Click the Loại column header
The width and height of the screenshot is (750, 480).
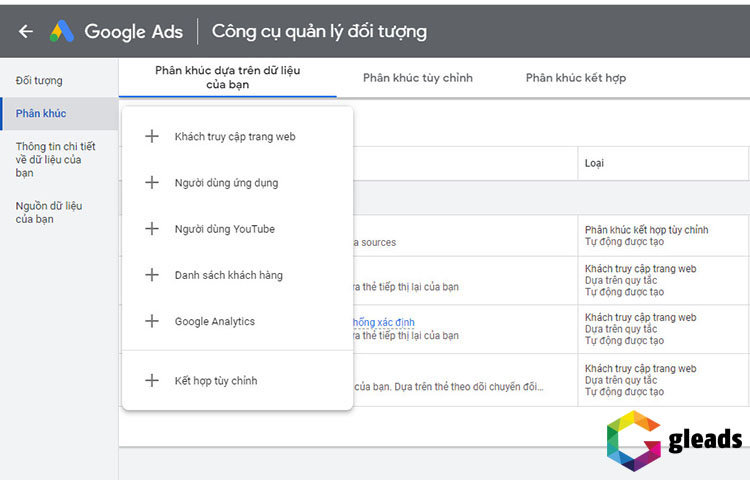pos(594,163)
